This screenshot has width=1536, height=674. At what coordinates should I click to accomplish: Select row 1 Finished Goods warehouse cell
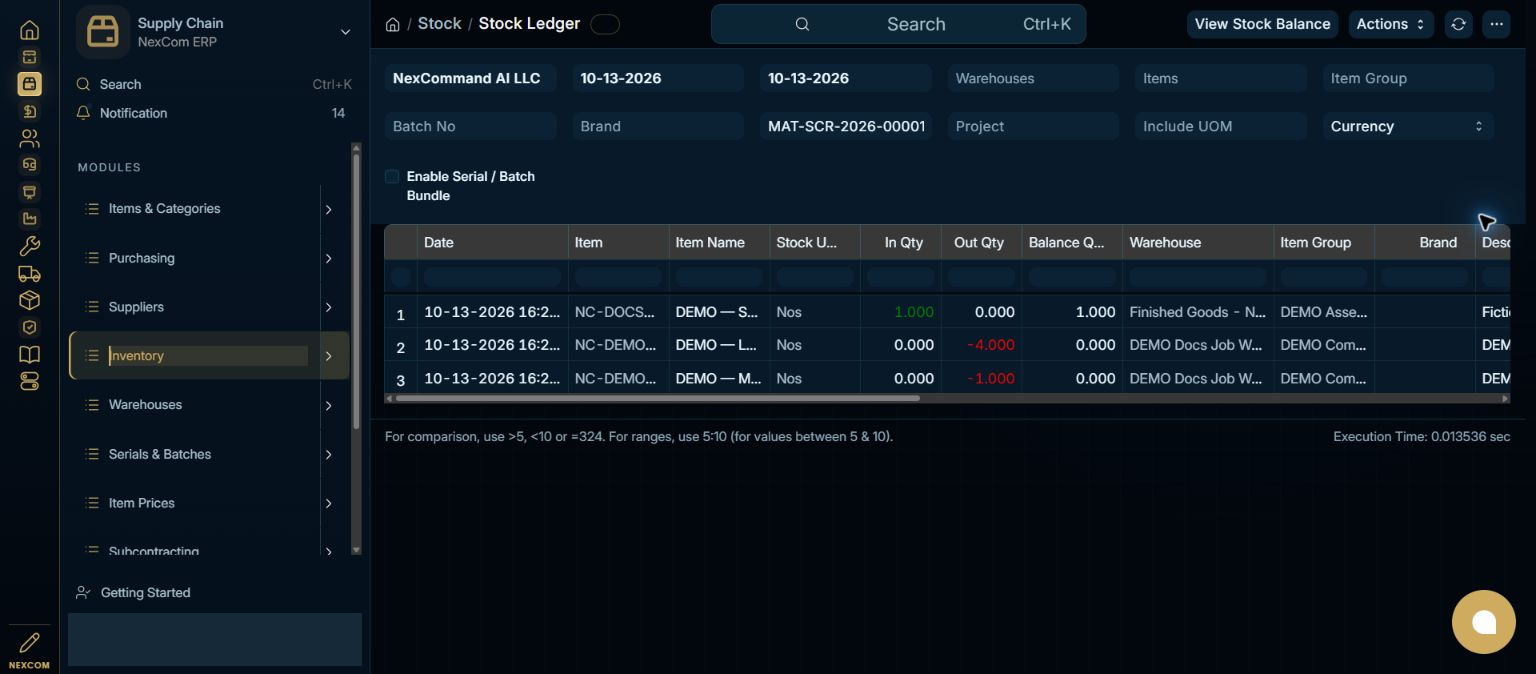1197,312
